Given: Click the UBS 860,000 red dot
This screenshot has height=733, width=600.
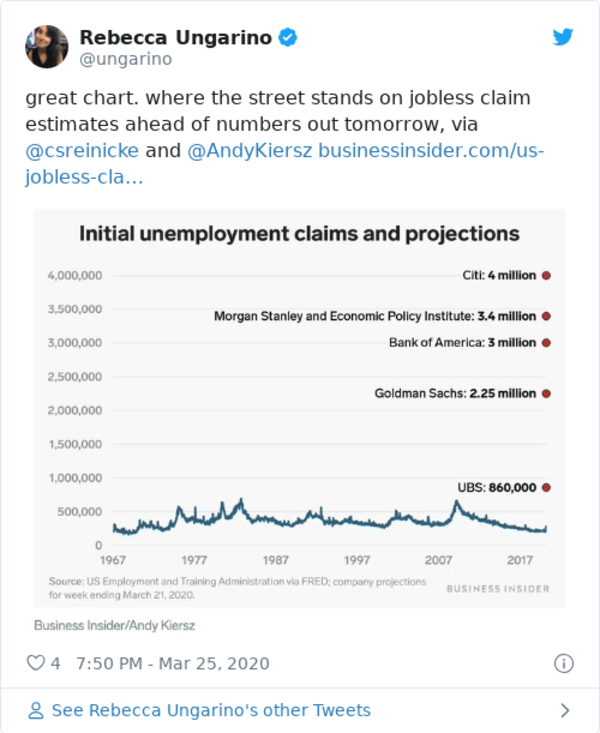Looking at the screenshot, I should 546,488.
